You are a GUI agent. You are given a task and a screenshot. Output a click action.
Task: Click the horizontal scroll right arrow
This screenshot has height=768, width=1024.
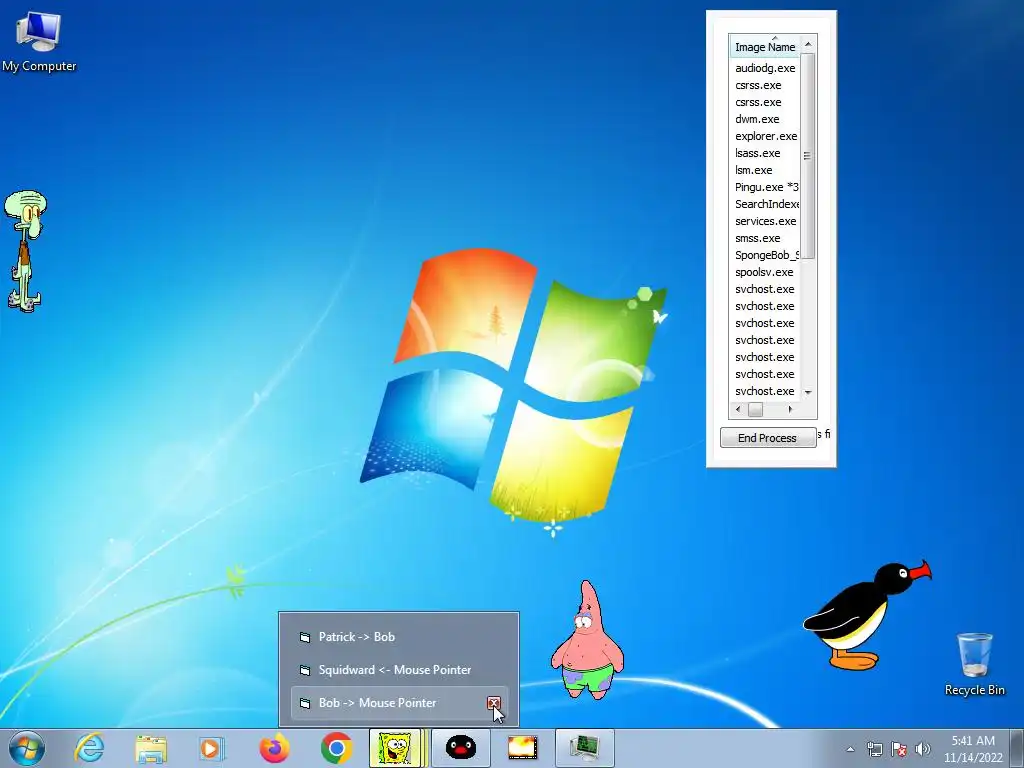point(790,409)
